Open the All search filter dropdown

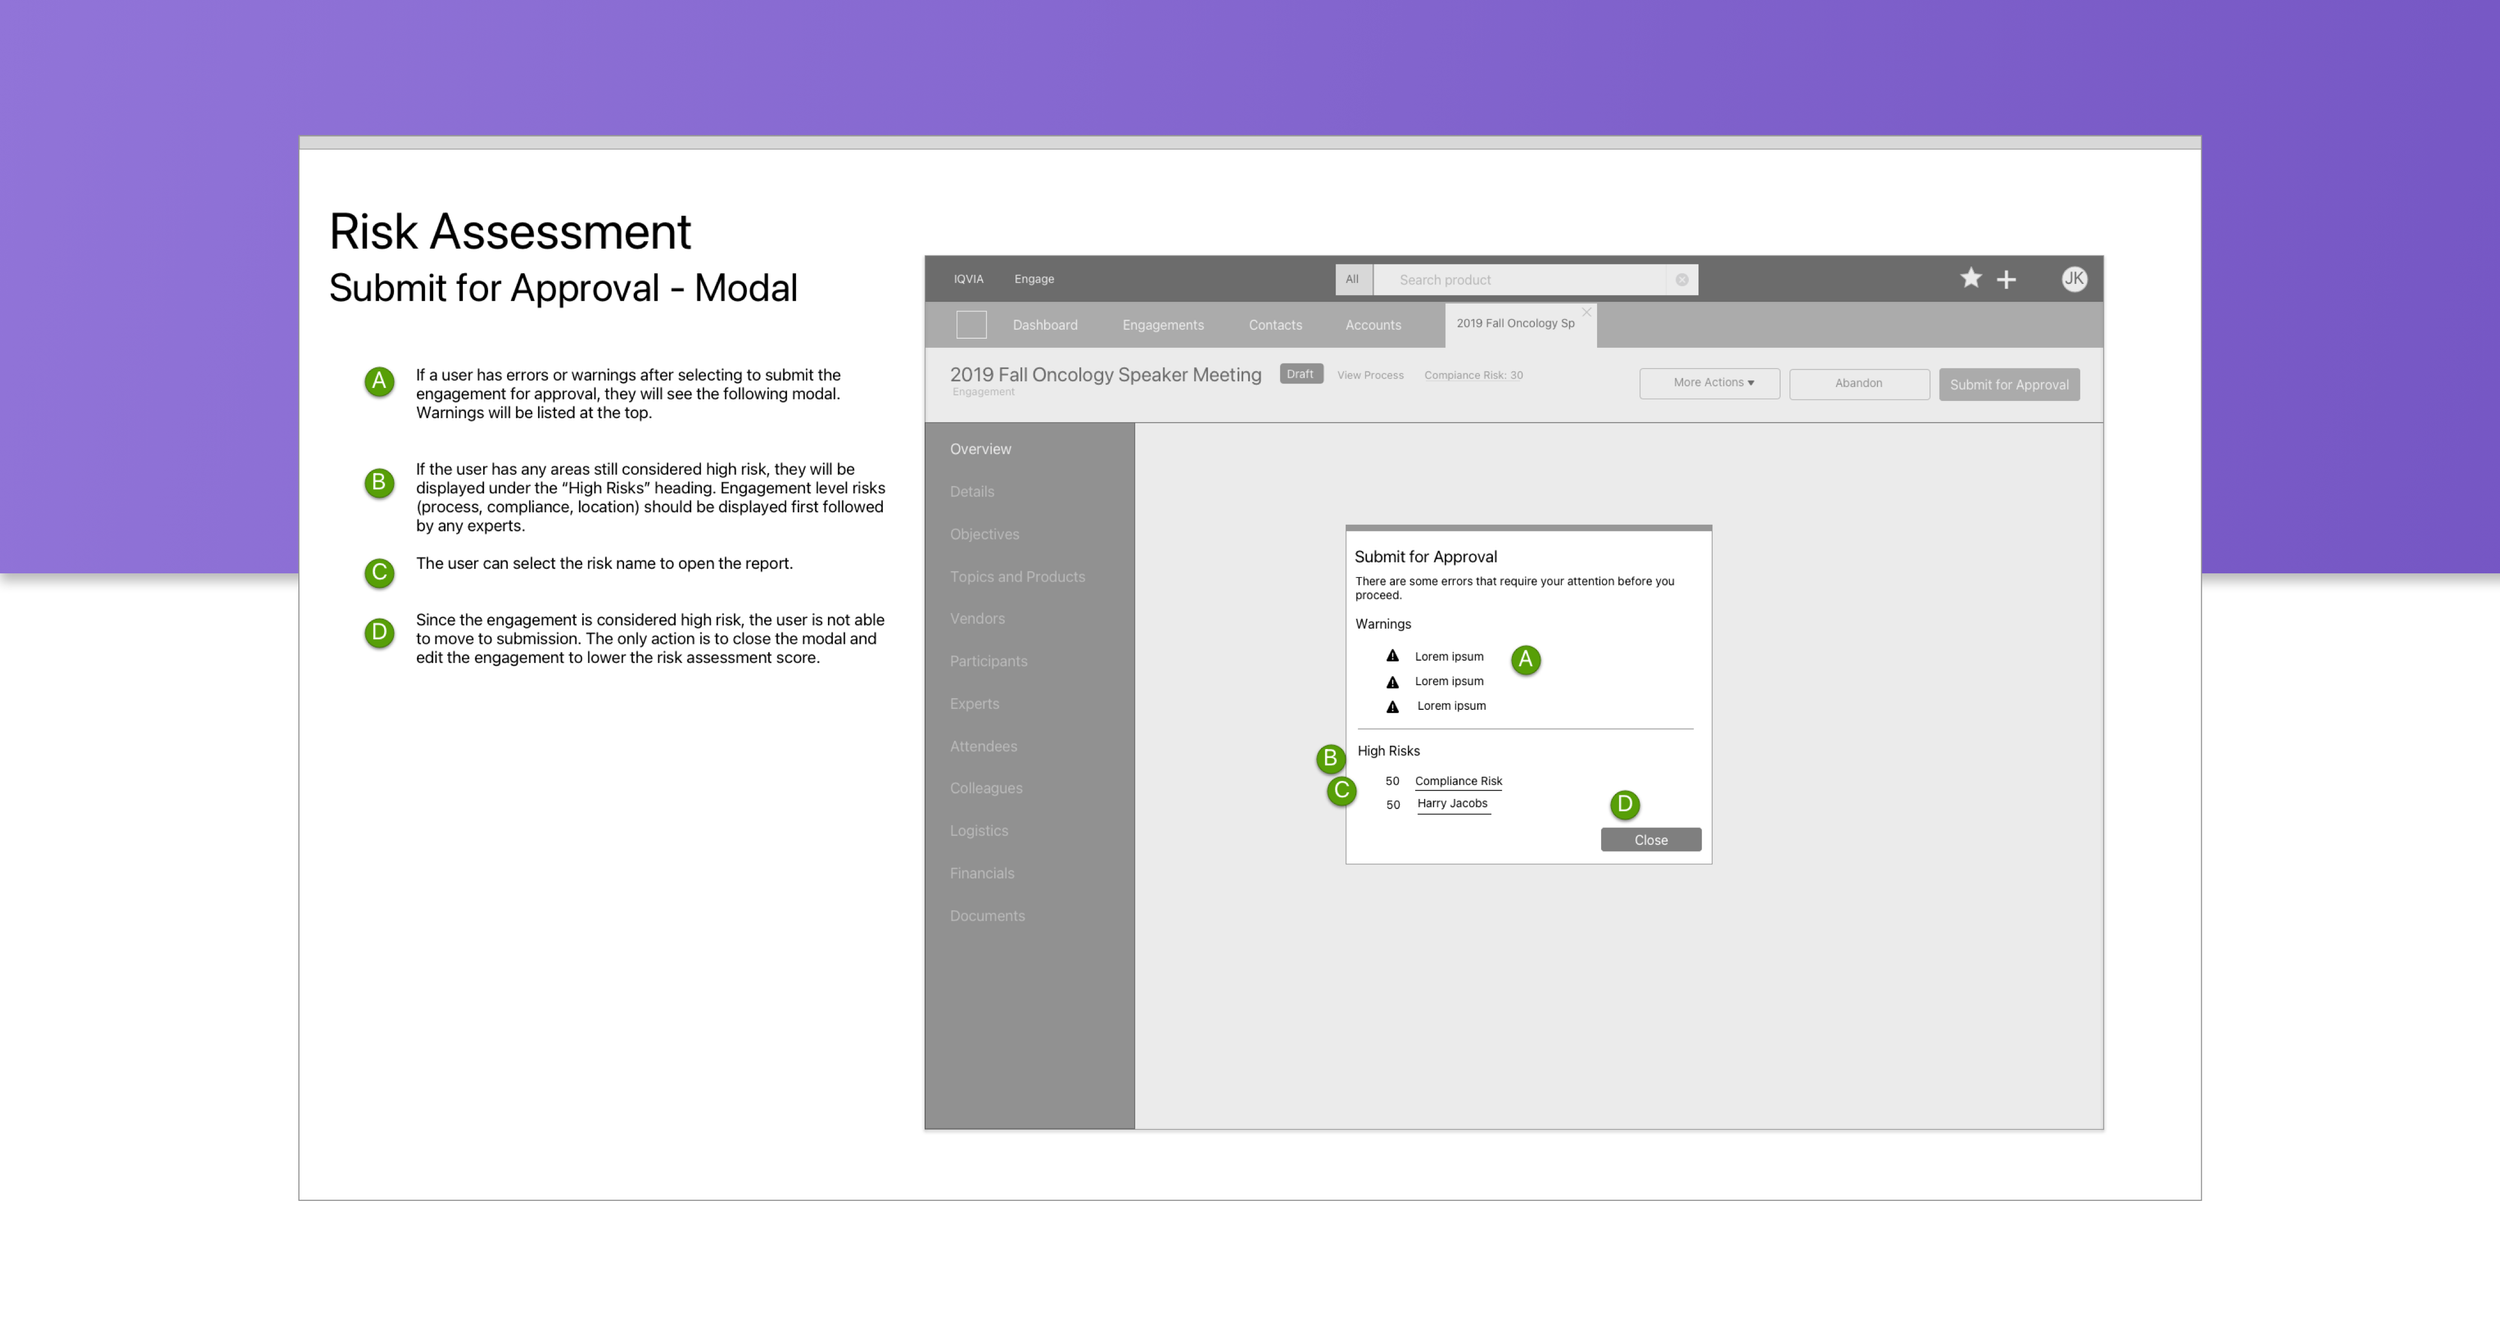click(x=1352, y=280)
